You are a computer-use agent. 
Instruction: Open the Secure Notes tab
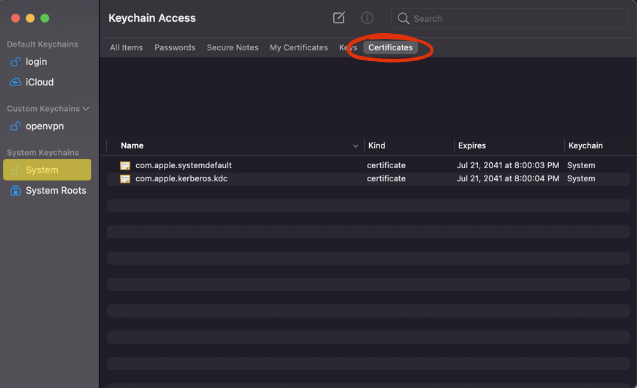coord(232,48)
